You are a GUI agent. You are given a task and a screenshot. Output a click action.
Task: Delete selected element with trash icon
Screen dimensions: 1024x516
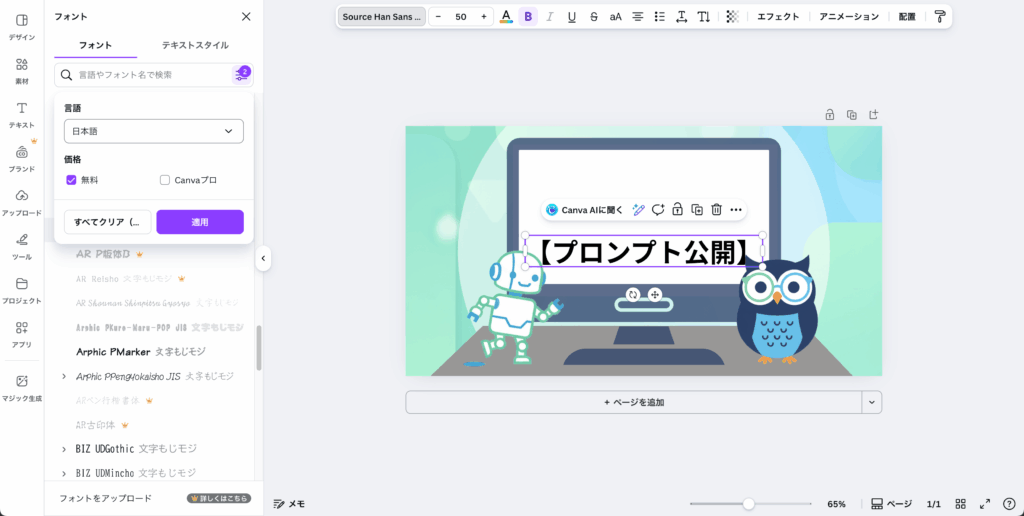pos(716,209)
